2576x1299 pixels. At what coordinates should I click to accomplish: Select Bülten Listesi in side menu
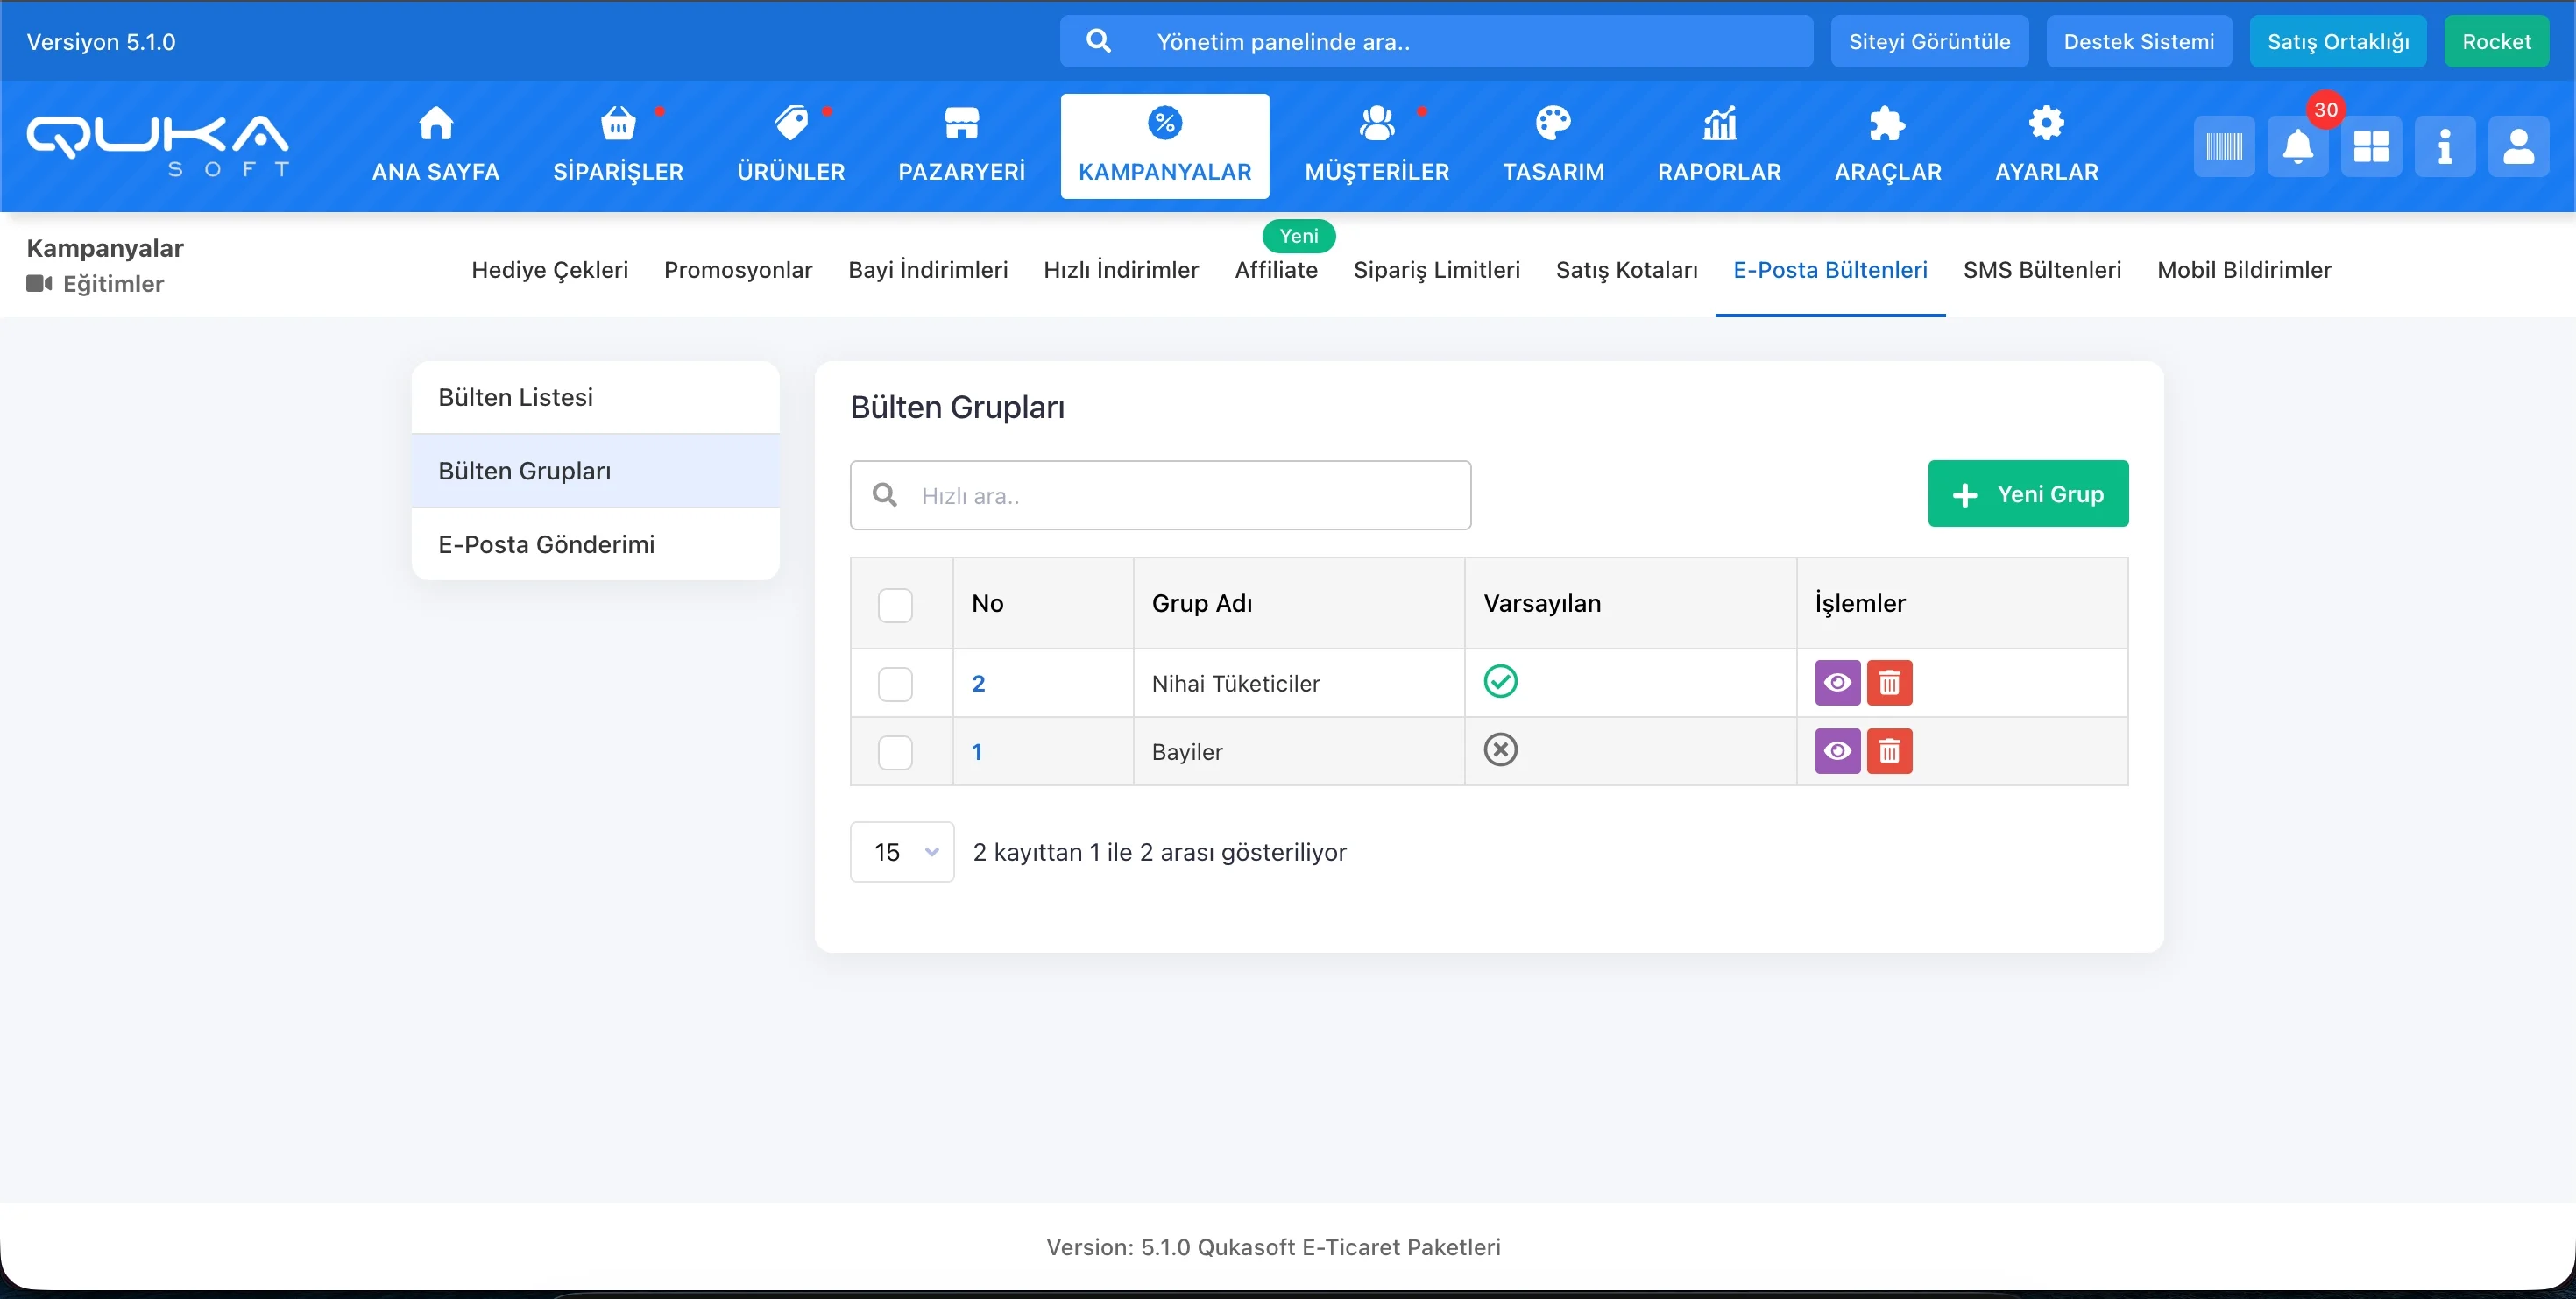595,397
